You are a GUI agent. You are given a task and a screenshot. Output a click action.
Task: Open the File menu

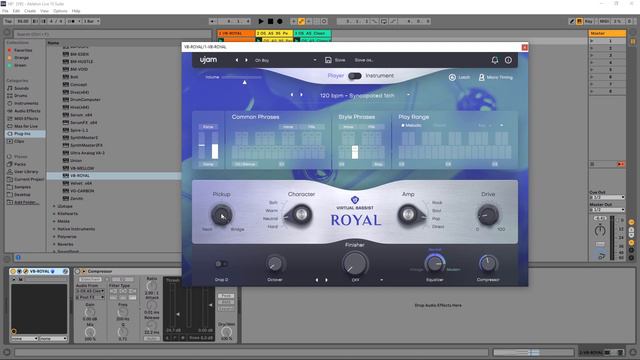pyautogui.click(x=5, y=11)
